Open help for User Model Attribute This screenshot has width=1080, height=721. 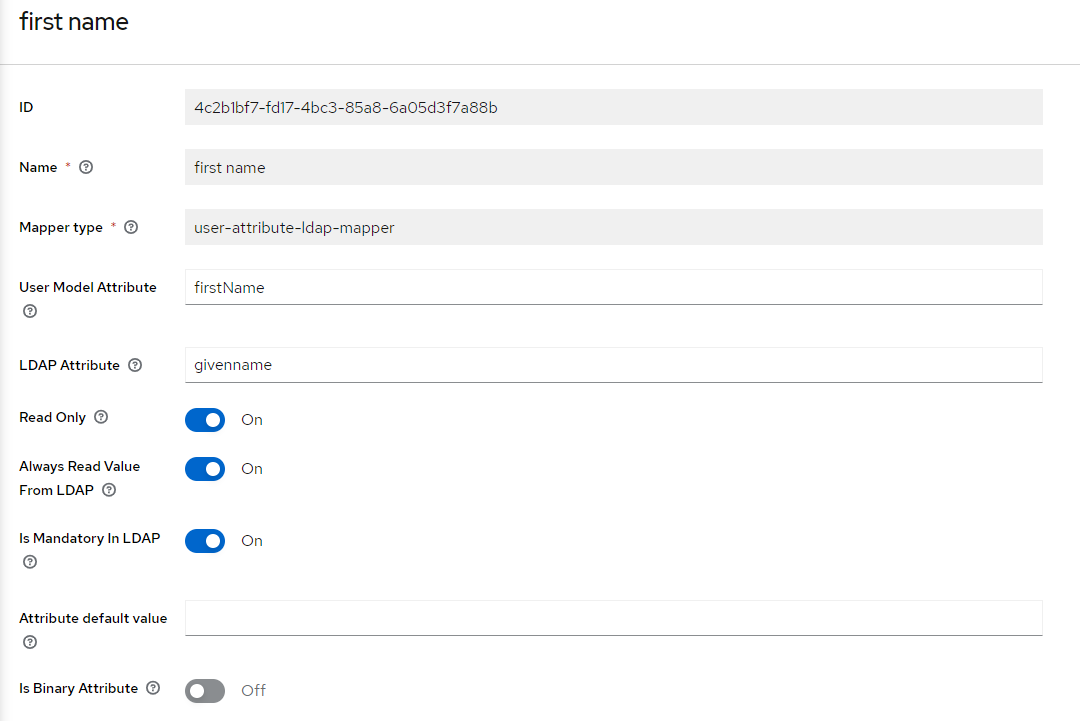pyautogui.click(x=30, y=312)
